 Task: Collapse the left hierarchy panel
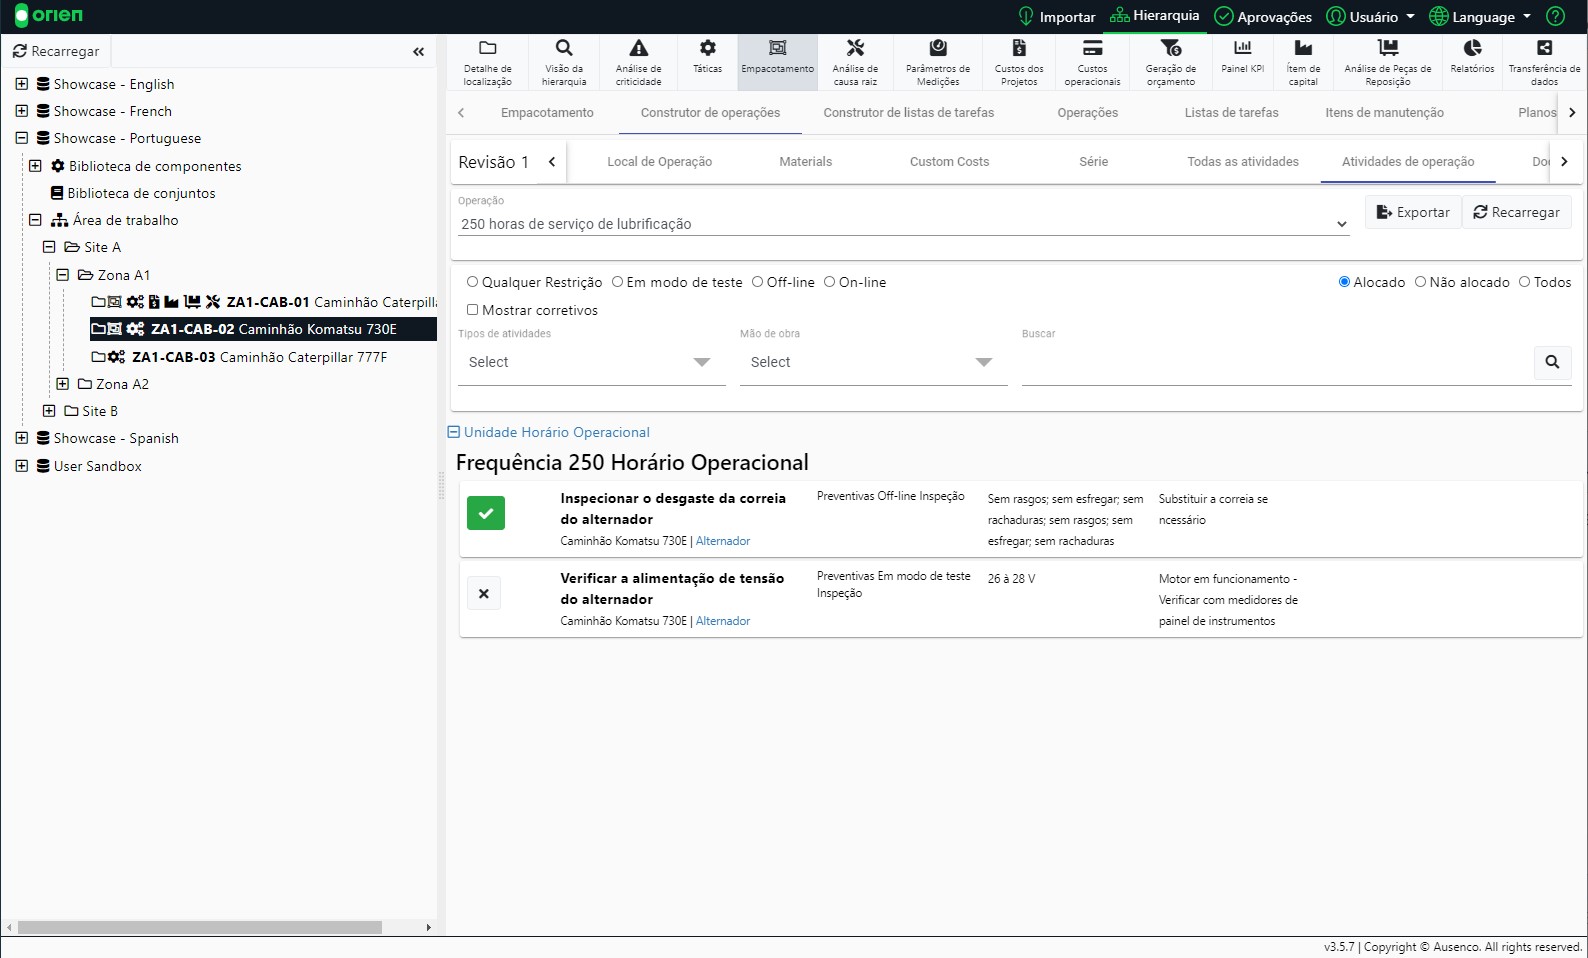pos(418,51)
